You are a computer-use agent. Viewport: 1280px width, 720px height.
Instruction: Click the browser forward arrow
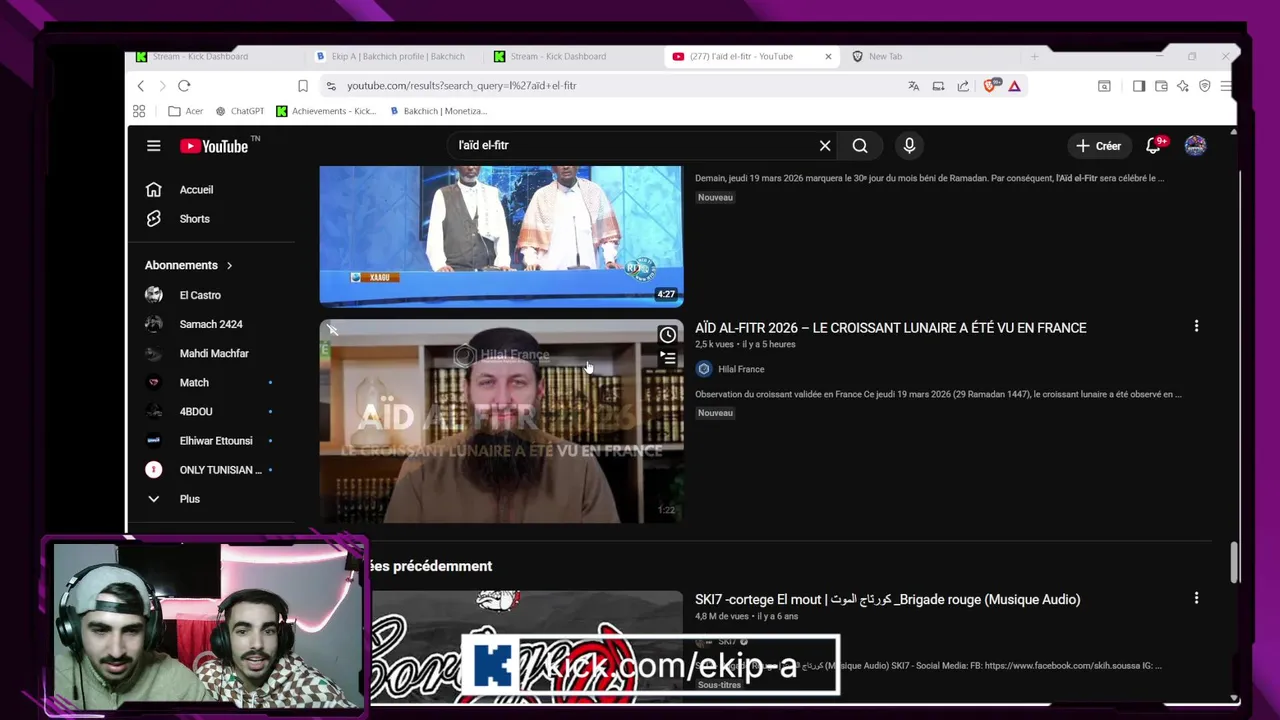coord(162,86)
